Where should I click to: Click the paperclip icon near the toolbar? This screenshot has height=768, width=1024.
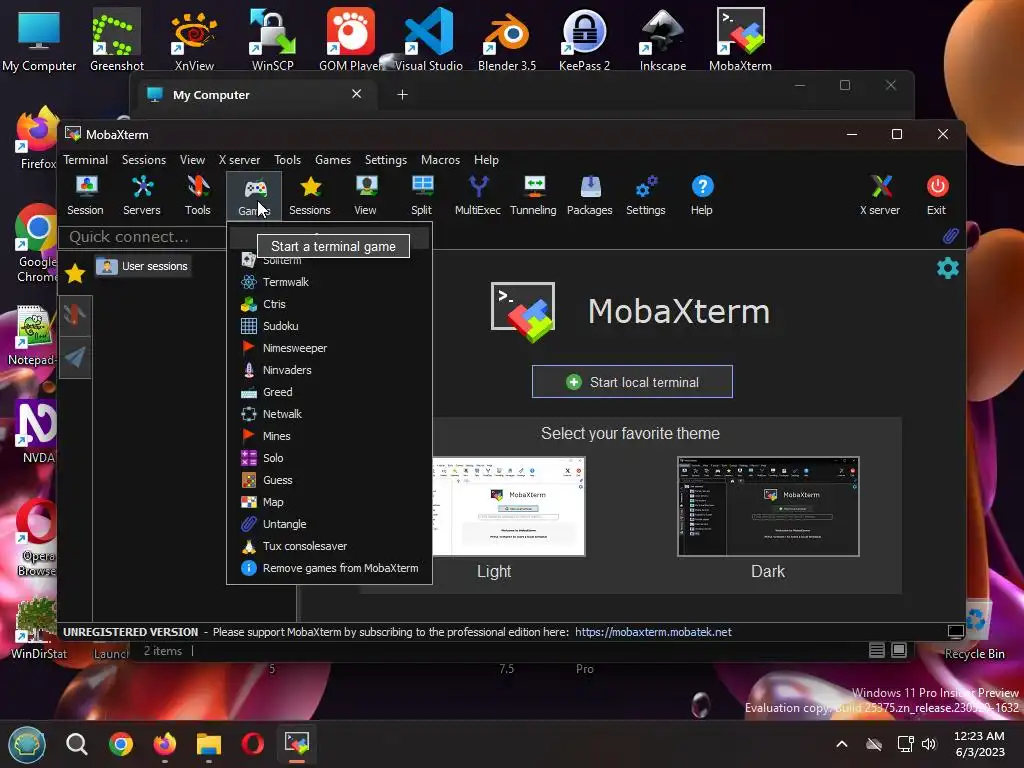(x=950, y=236)
